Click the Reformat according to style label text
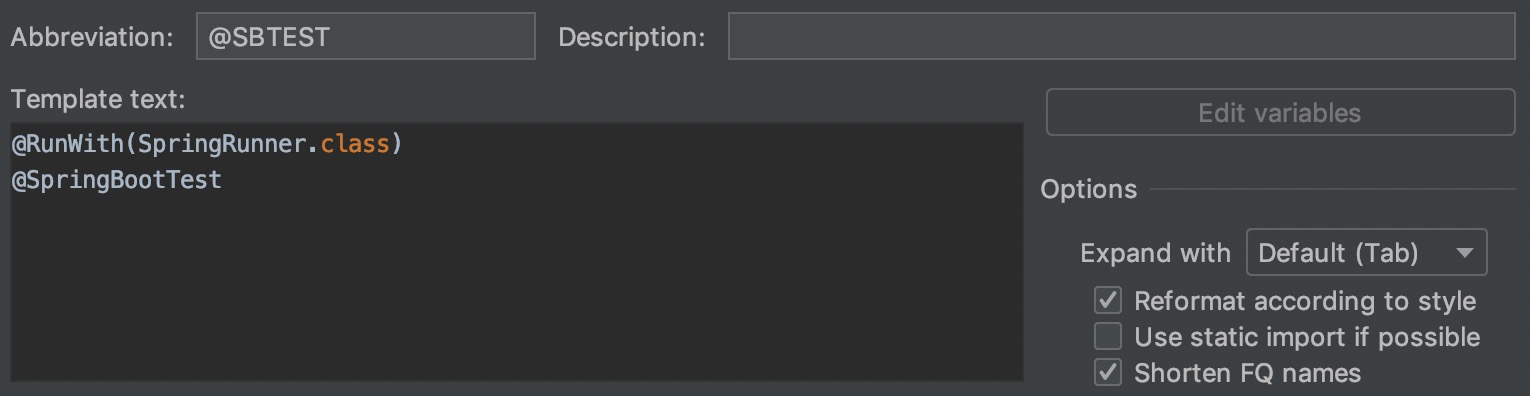This screenshot has height=396, width=1530. point(1305,301)
